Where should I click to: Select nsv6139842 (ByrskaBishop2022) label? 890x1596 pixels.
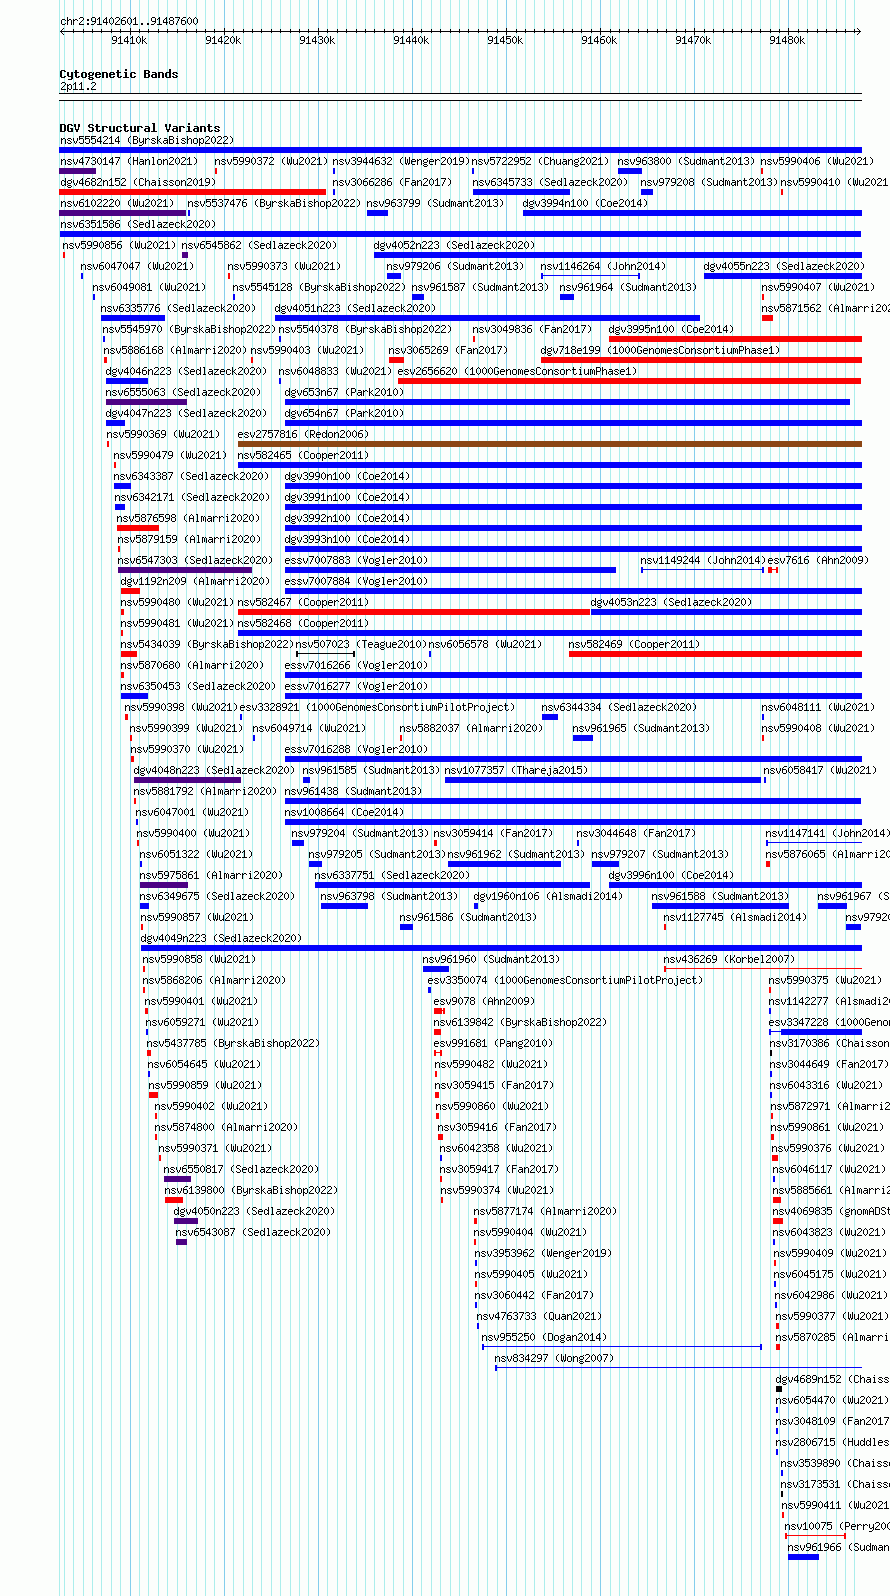click(520, 1022)
